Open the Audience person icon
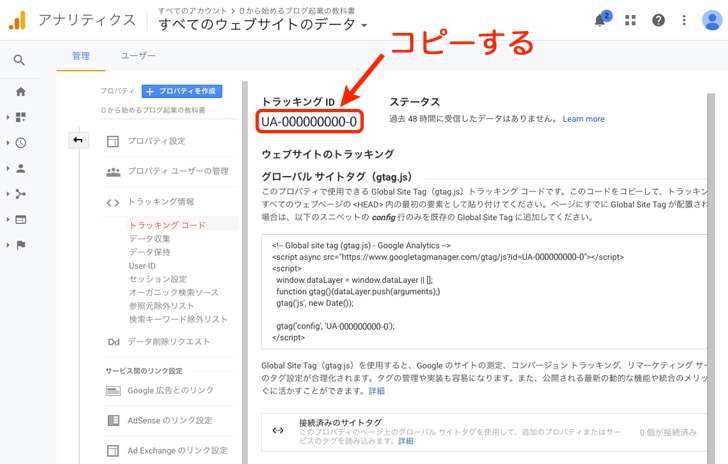This screenshot has height=464, width=728. pos(20,168)
